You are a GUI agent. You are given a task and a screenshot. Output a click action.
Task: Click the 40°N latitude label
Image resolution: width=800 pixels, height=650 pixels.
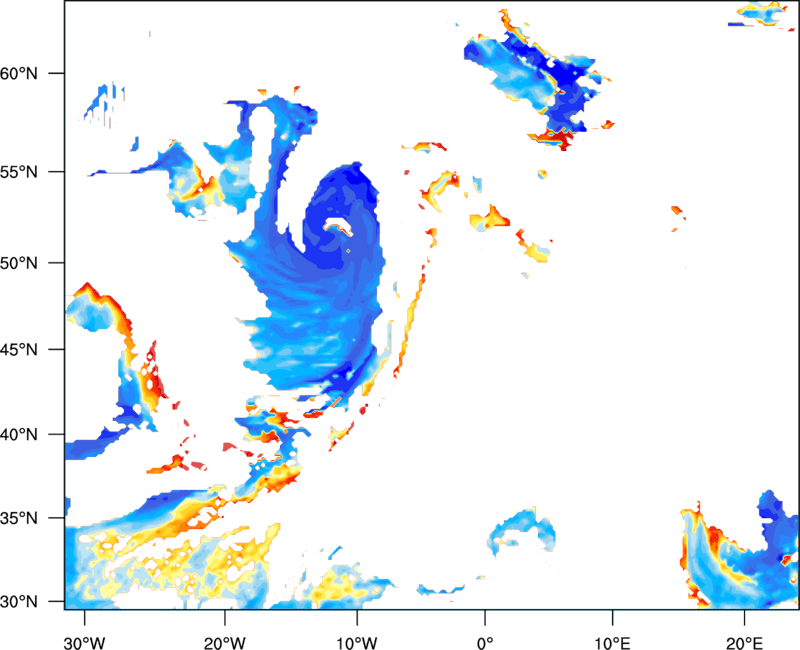point(19,435)
